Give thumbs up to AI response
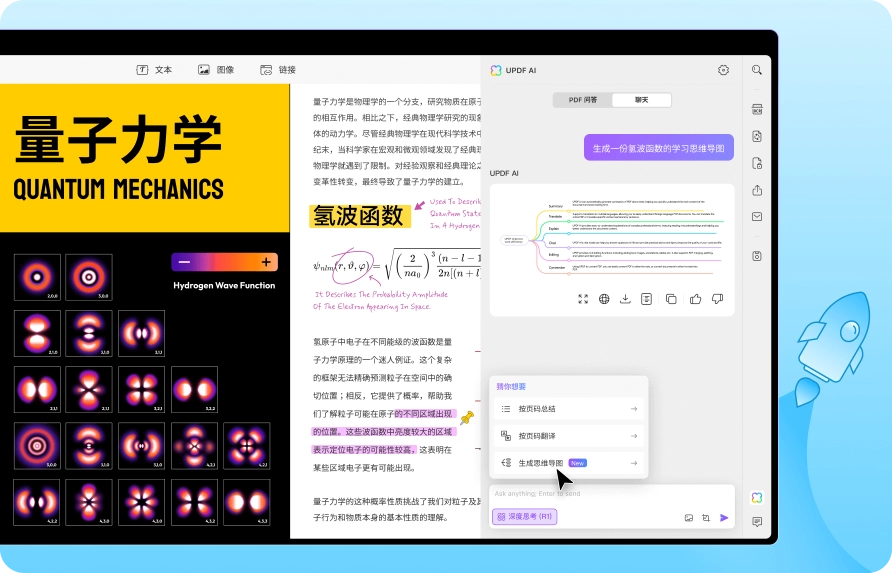 point(695,299)
